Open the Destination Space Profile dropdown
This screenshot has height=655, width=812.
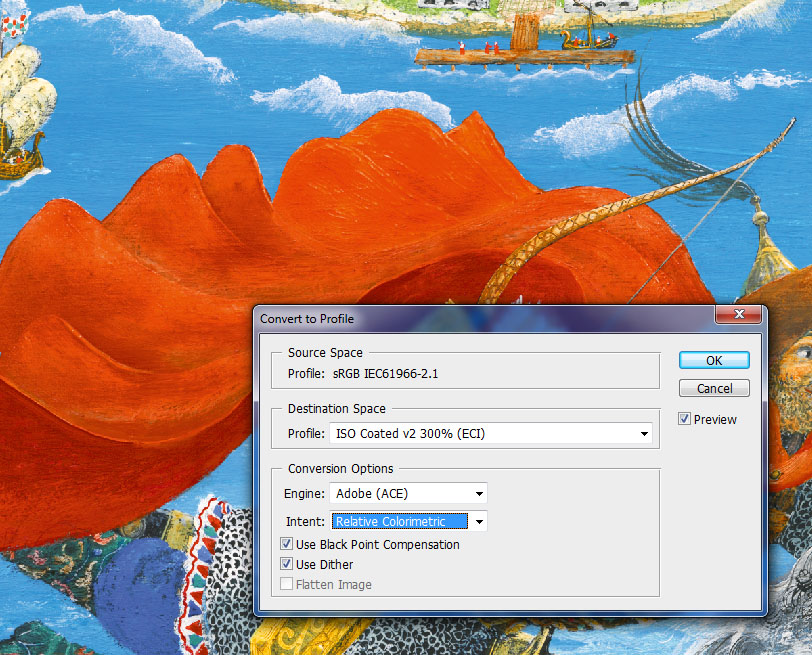[490, 433]
